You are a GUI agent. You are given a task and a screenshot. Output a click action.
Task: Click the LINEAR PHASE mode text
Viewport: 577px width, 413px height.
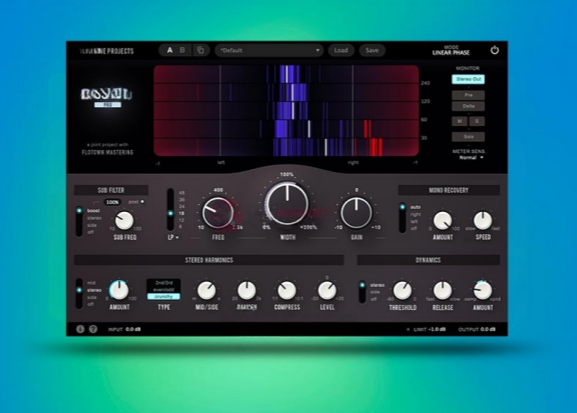(x=451, y=53)
